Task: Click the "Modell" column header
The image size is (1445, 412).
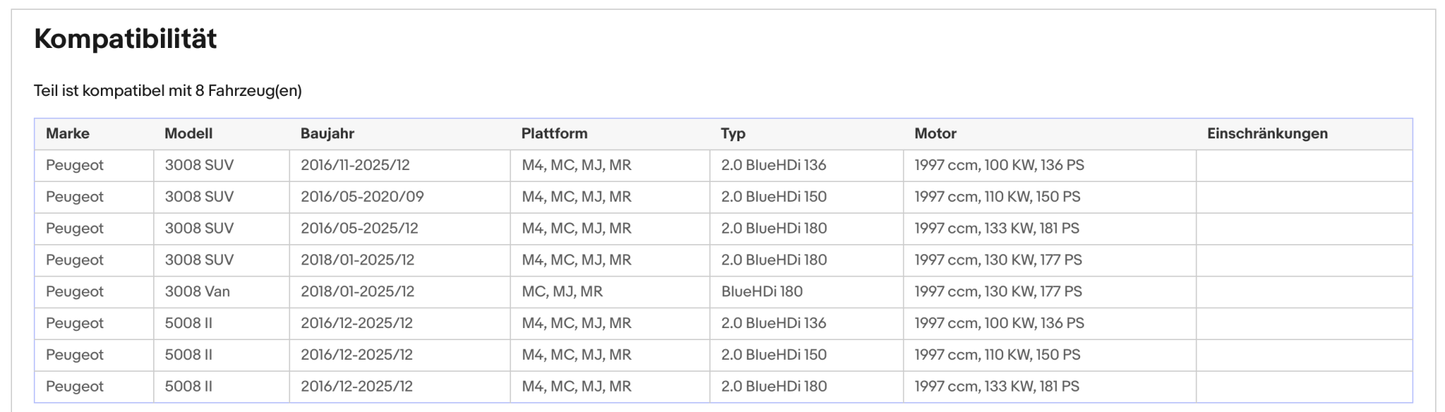Action: pos(188,134)
